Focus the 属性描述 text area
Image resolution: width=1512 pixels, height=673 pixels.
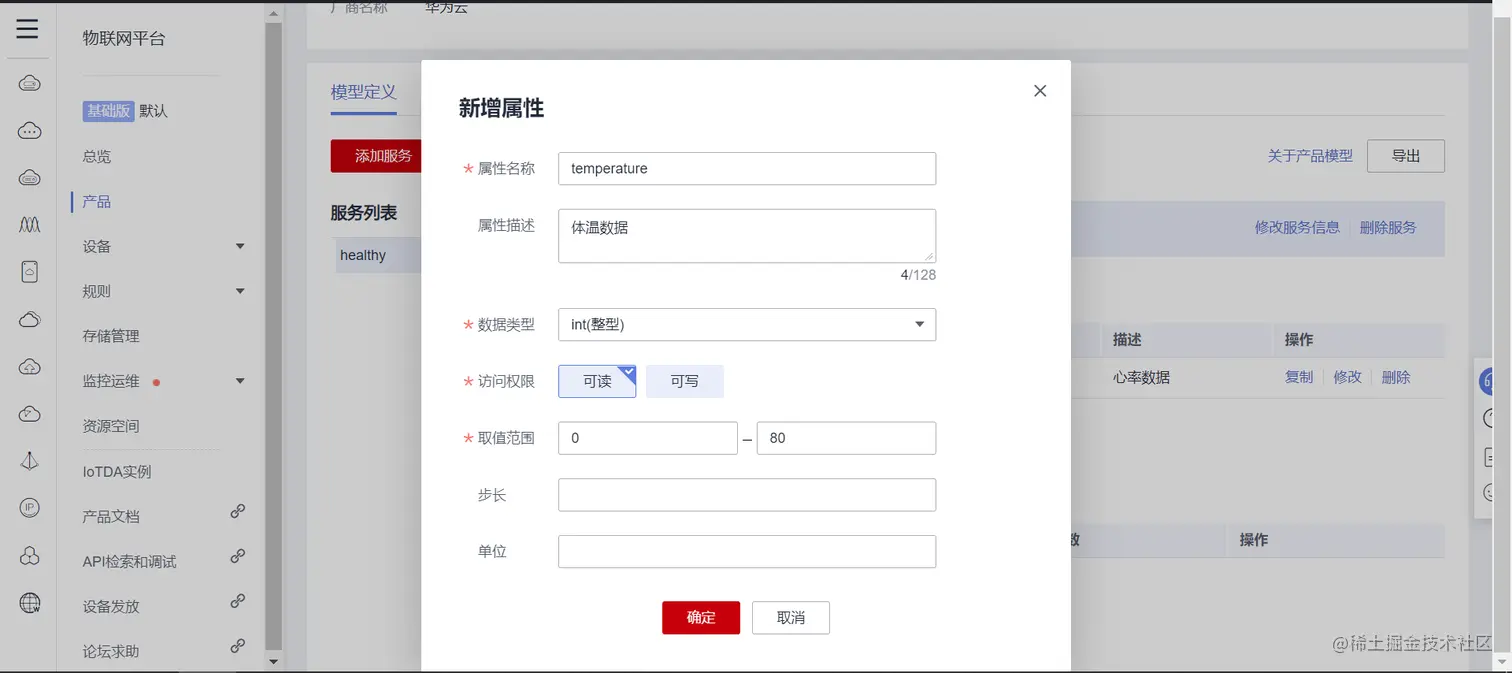[747, 236]
